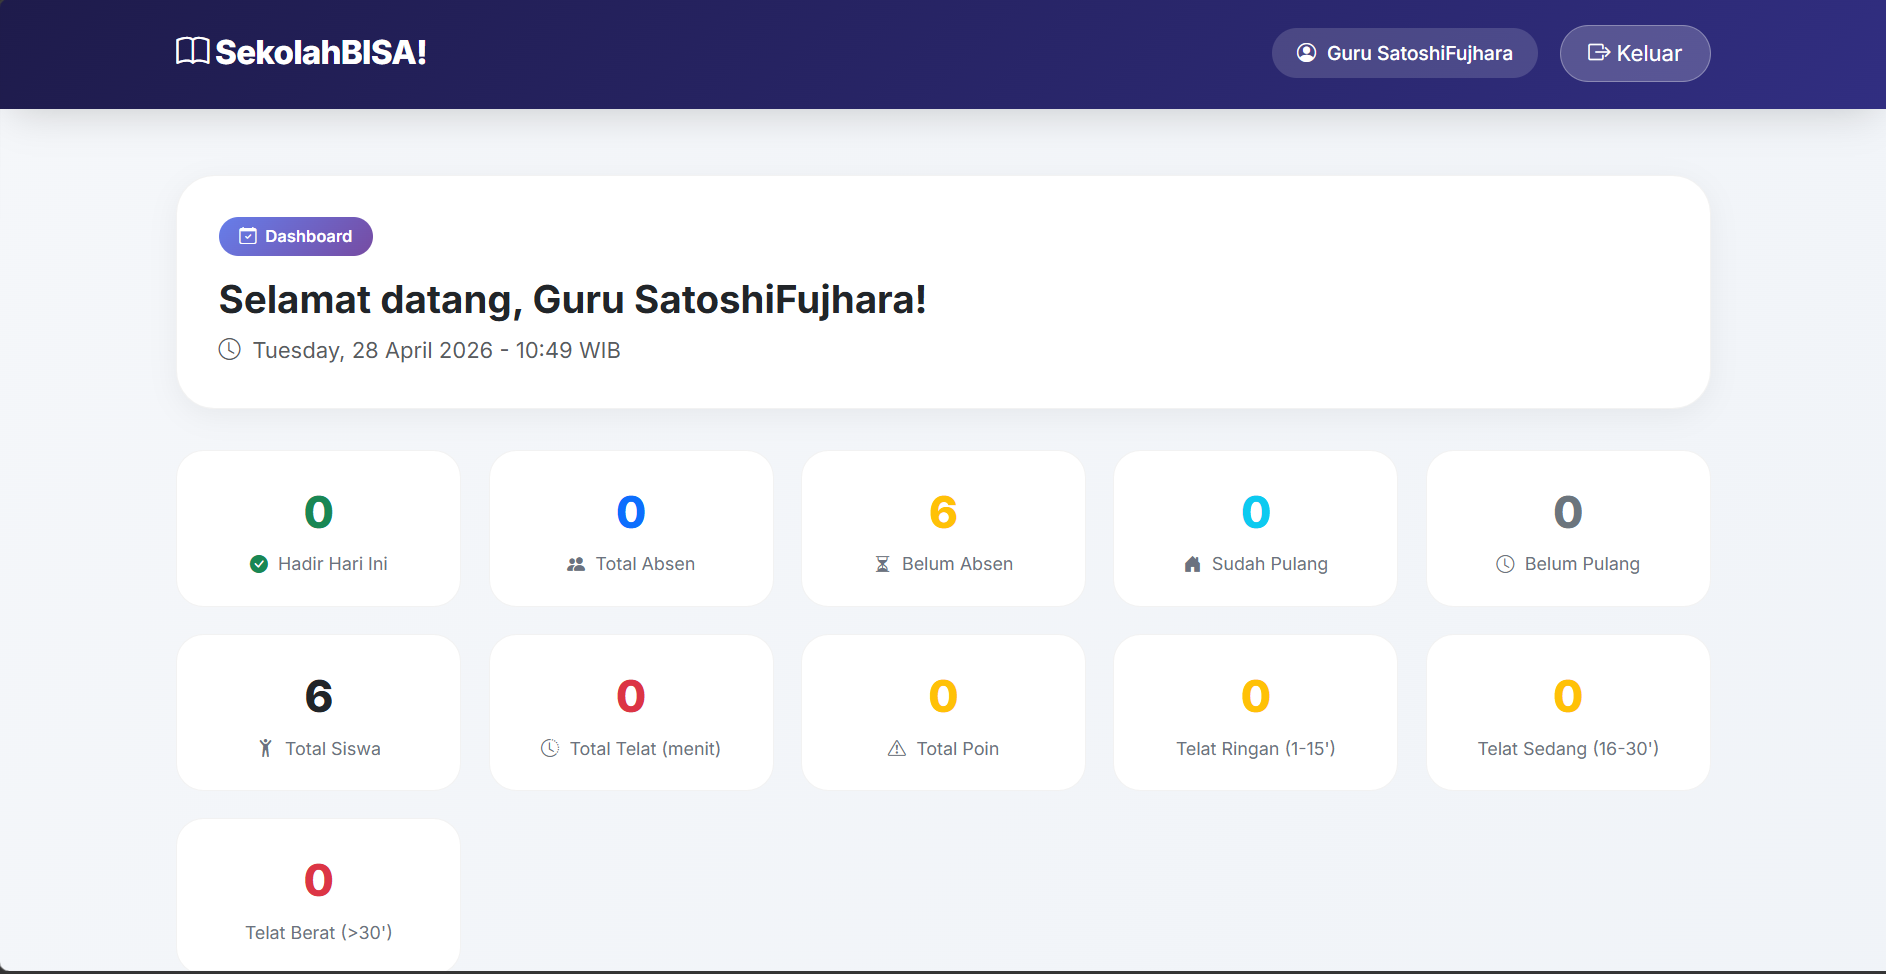Image resolution: width=1886 pixels, height=974 pixels.
Task: Click the 'Selamat datang, Guru SatoshiFujhara!' heading
Action: 572,300
